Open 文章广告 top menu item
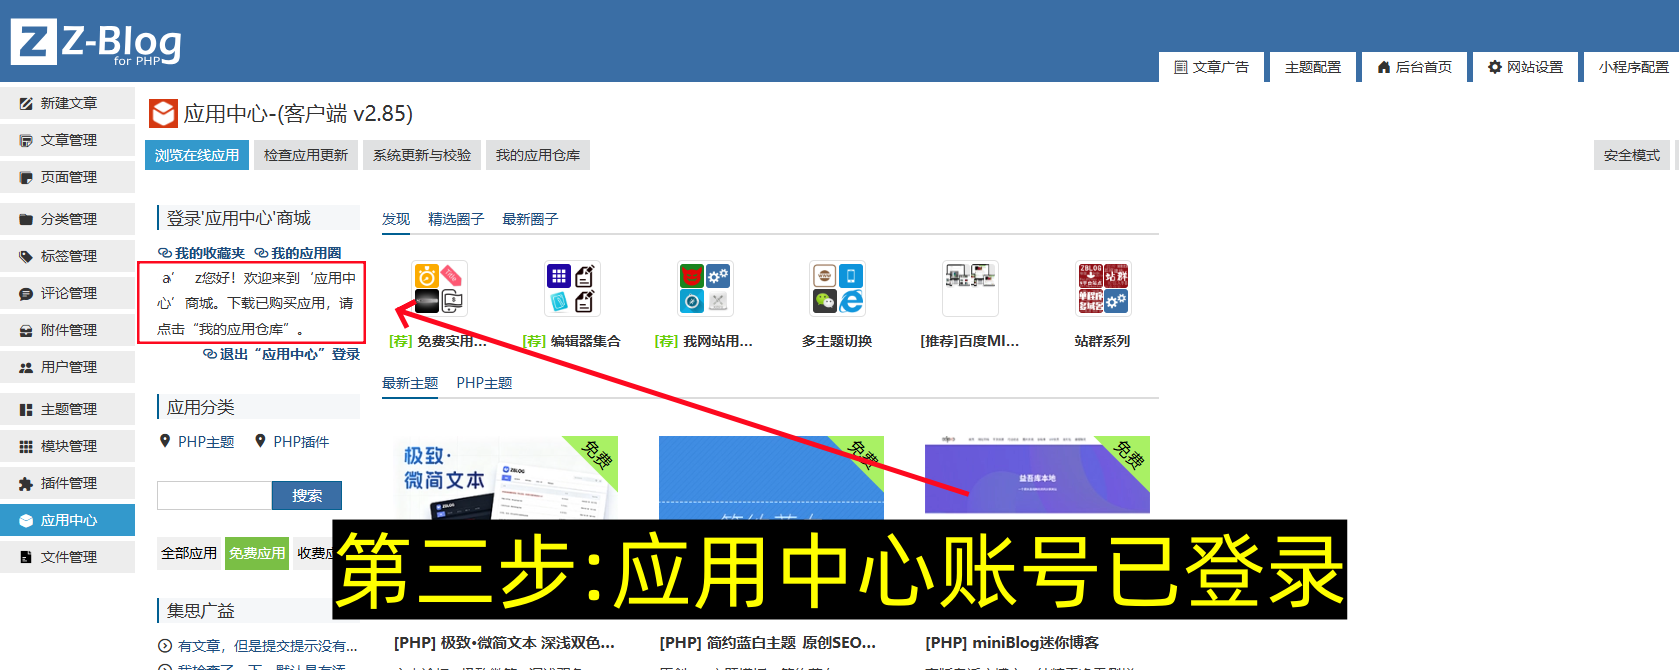 [1211, 67]
